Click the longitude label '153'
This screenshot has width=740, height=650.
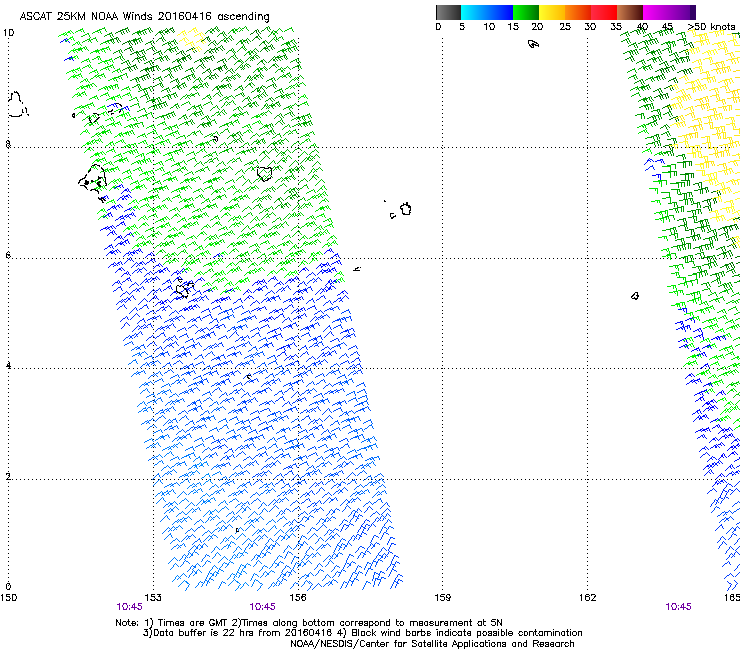(153, 598)
